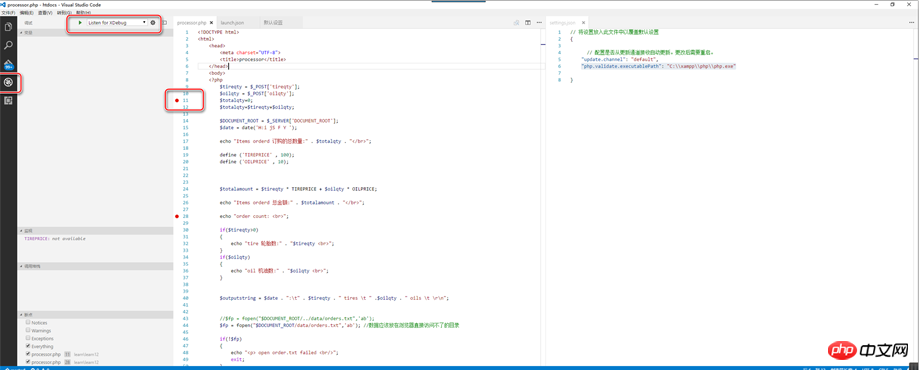Screen dimensions: 919x370
Task: Open the Extensions view in the activity bar
Action: 8,101
